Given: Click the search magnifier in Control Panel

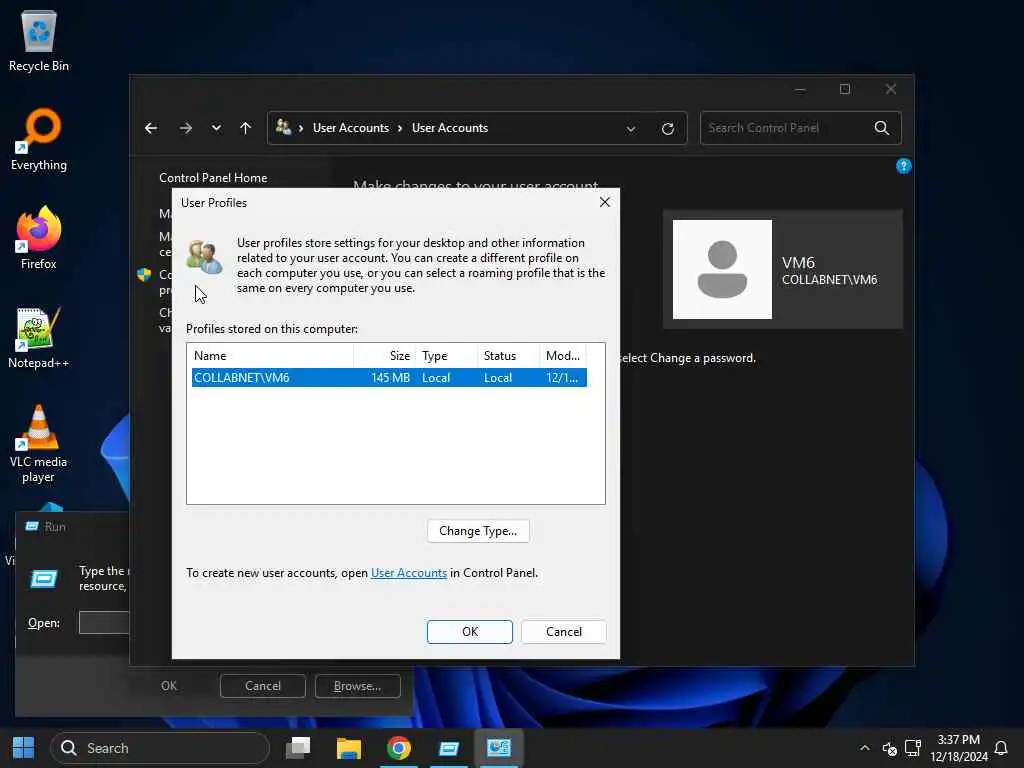Looking at the screenshot, I should point(882,128).
